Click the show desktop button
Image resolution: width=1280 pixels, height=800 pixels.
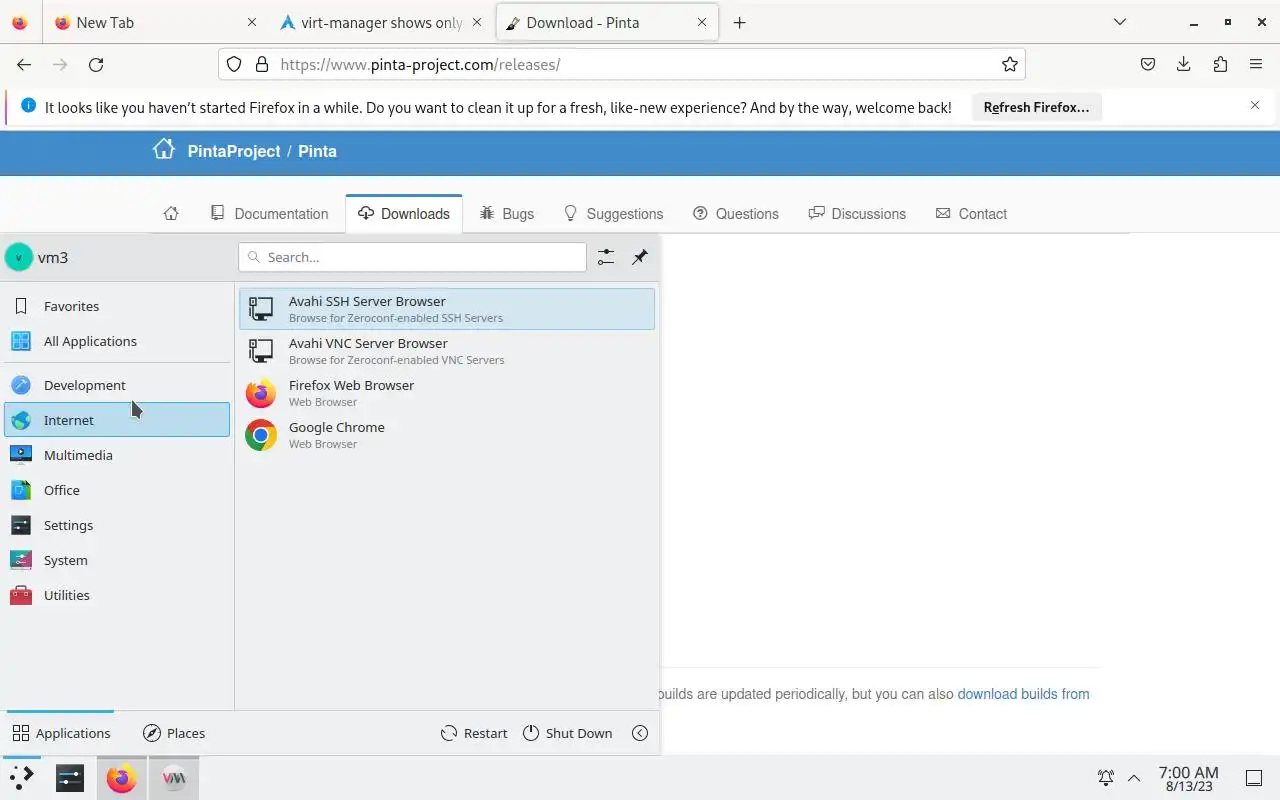click(x=1254, y=777)
